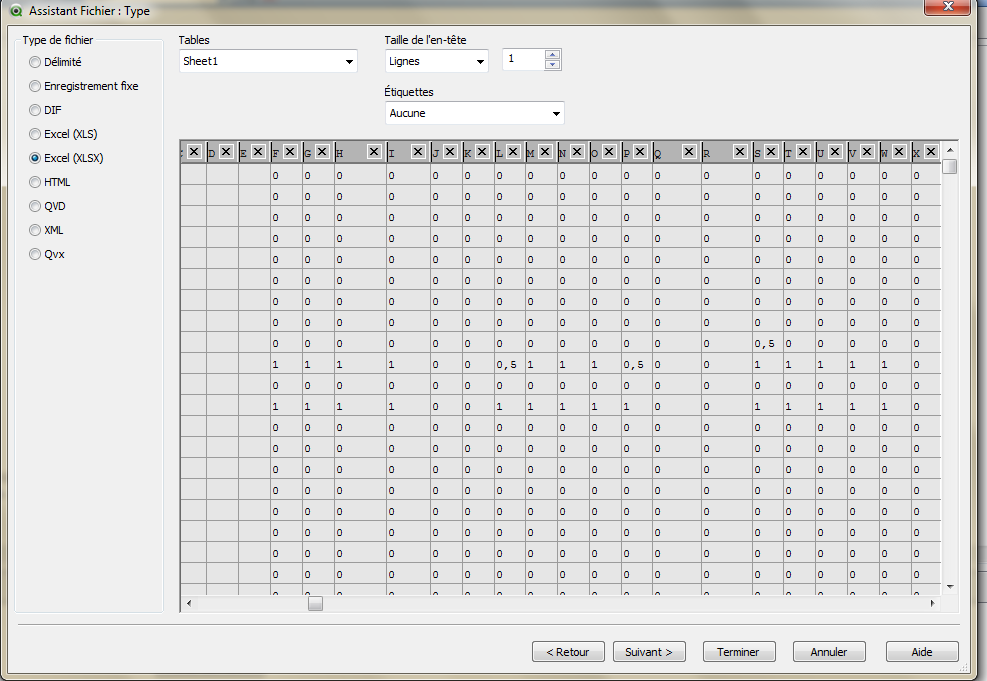Screen dimensions: 987x681
Task: Remove column H with its X button
Action: 374,152
